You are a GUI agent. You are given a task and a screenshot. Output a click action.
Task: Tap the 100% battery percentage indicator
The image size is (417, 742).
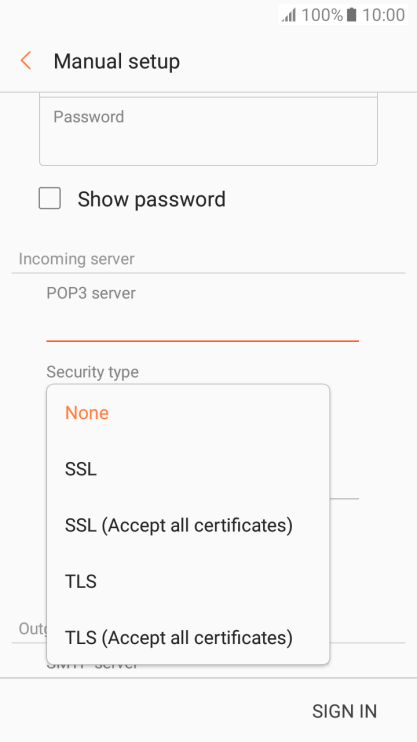click(322, 15)
